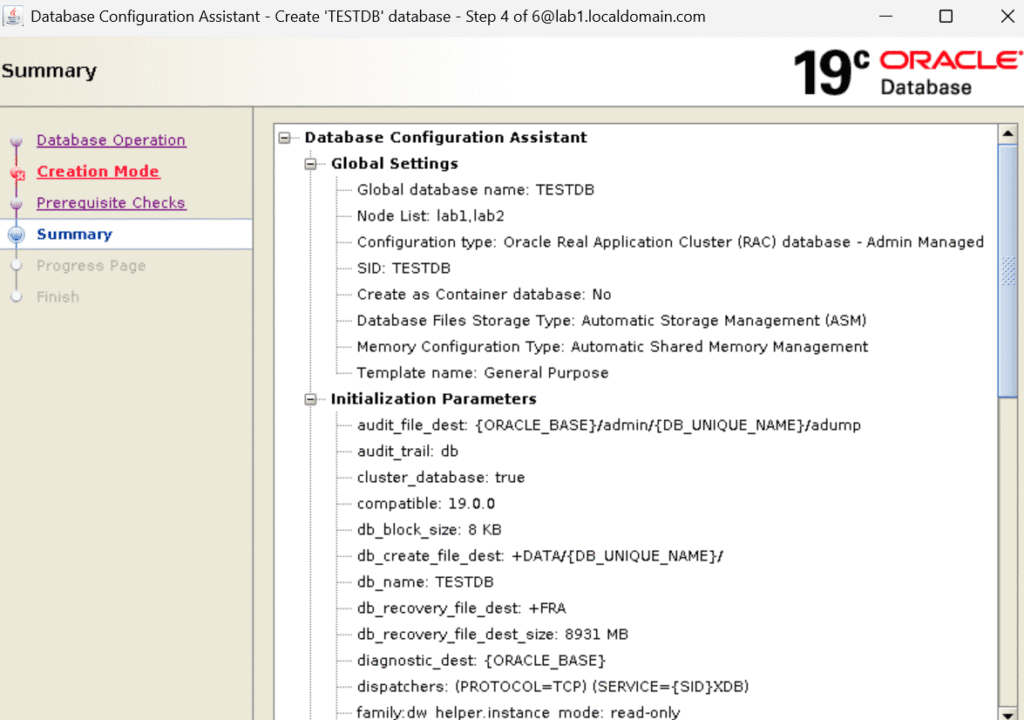This screenshot has width=1024, height=720.
Task: Collapse the Initialization Parameters tree node
Action: click(x=311, y=399)
